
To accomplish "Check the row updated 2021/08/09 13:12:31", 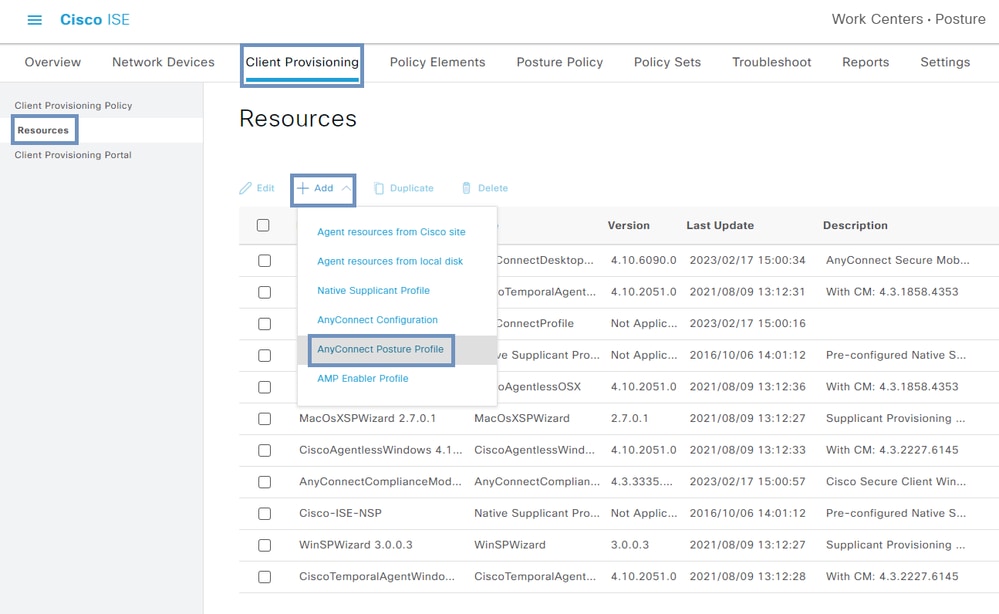I will 264,292.
